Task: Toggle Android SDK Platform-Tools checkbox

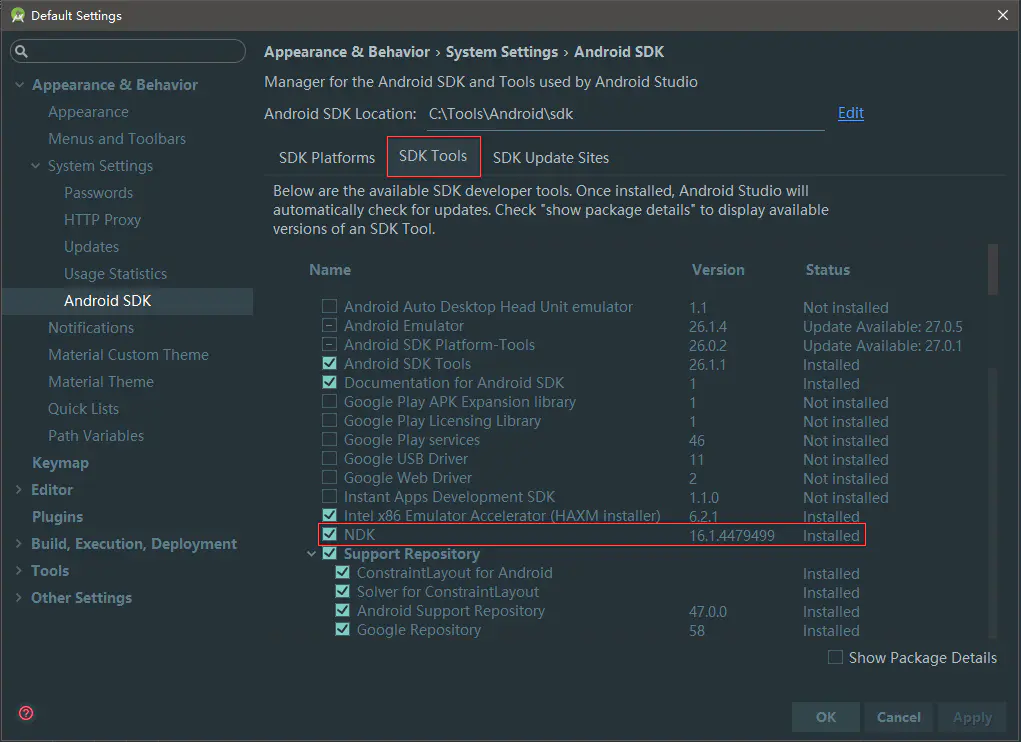Action: coord(329,344)
